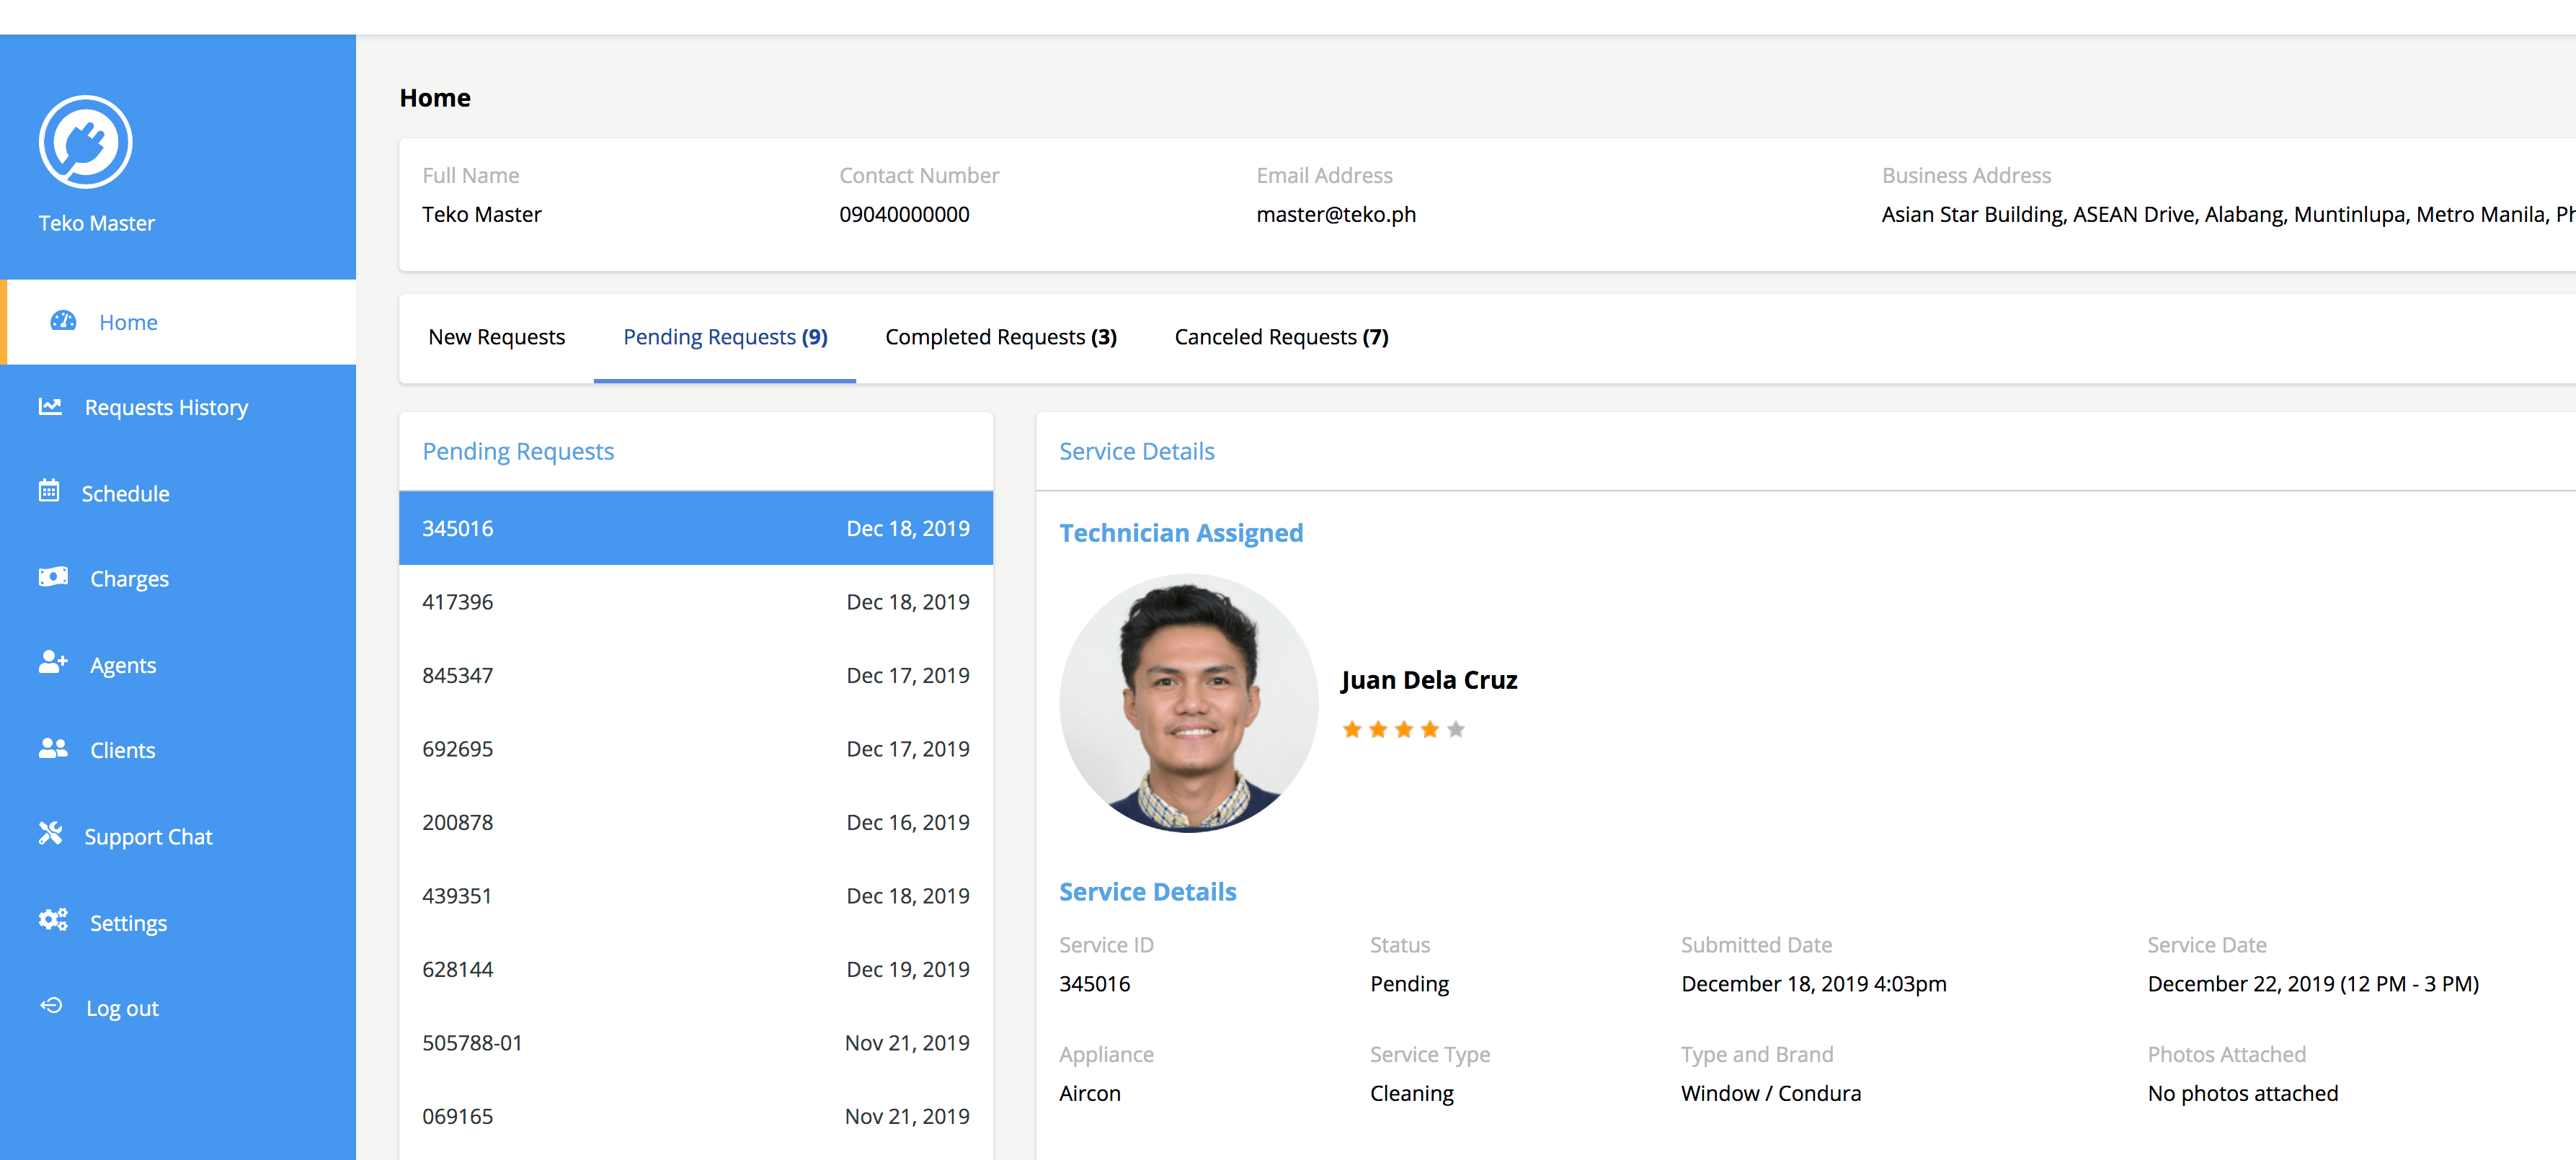
Task: Click Juan Dela Cruz's profile photo
Action: 1188,703
